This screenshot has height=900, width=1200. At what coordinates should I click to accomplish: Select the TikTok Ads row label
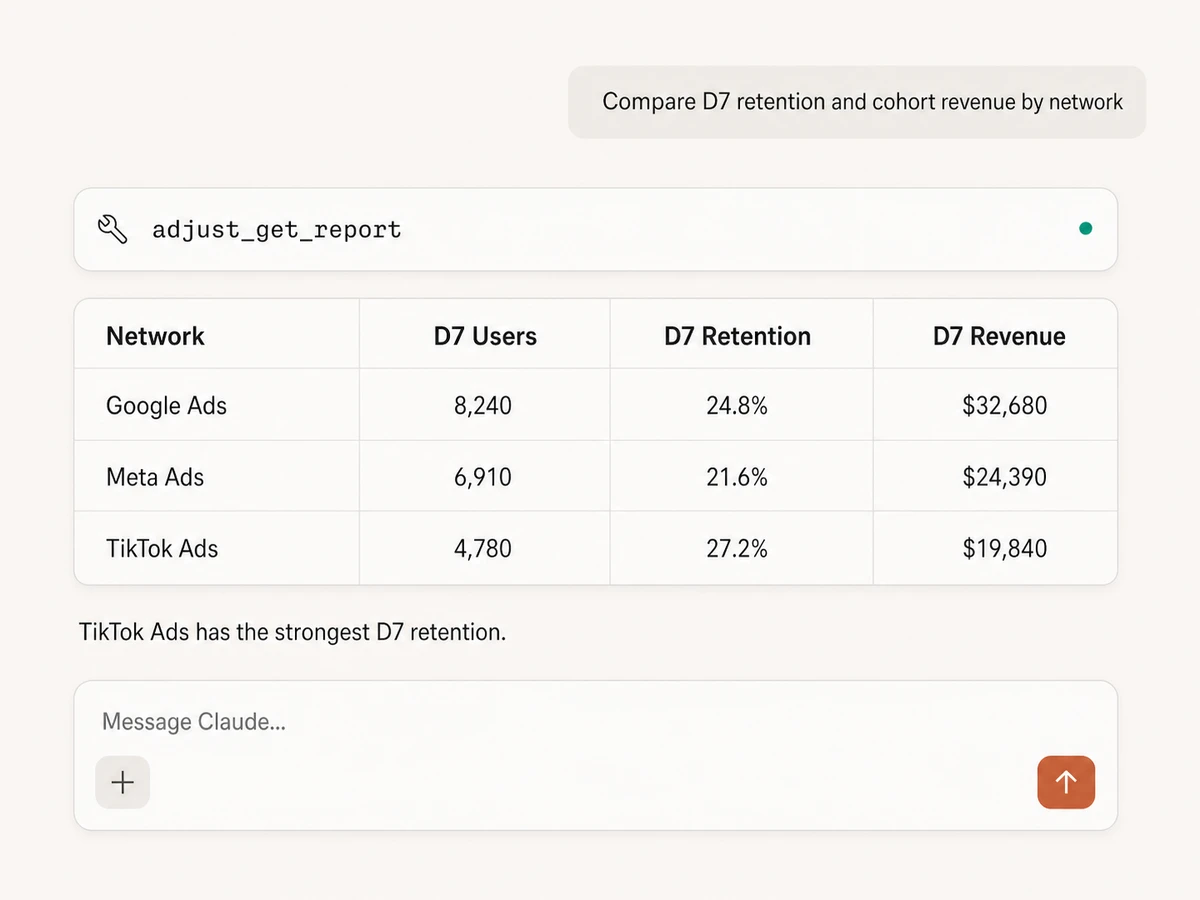(x=162, y=548)
